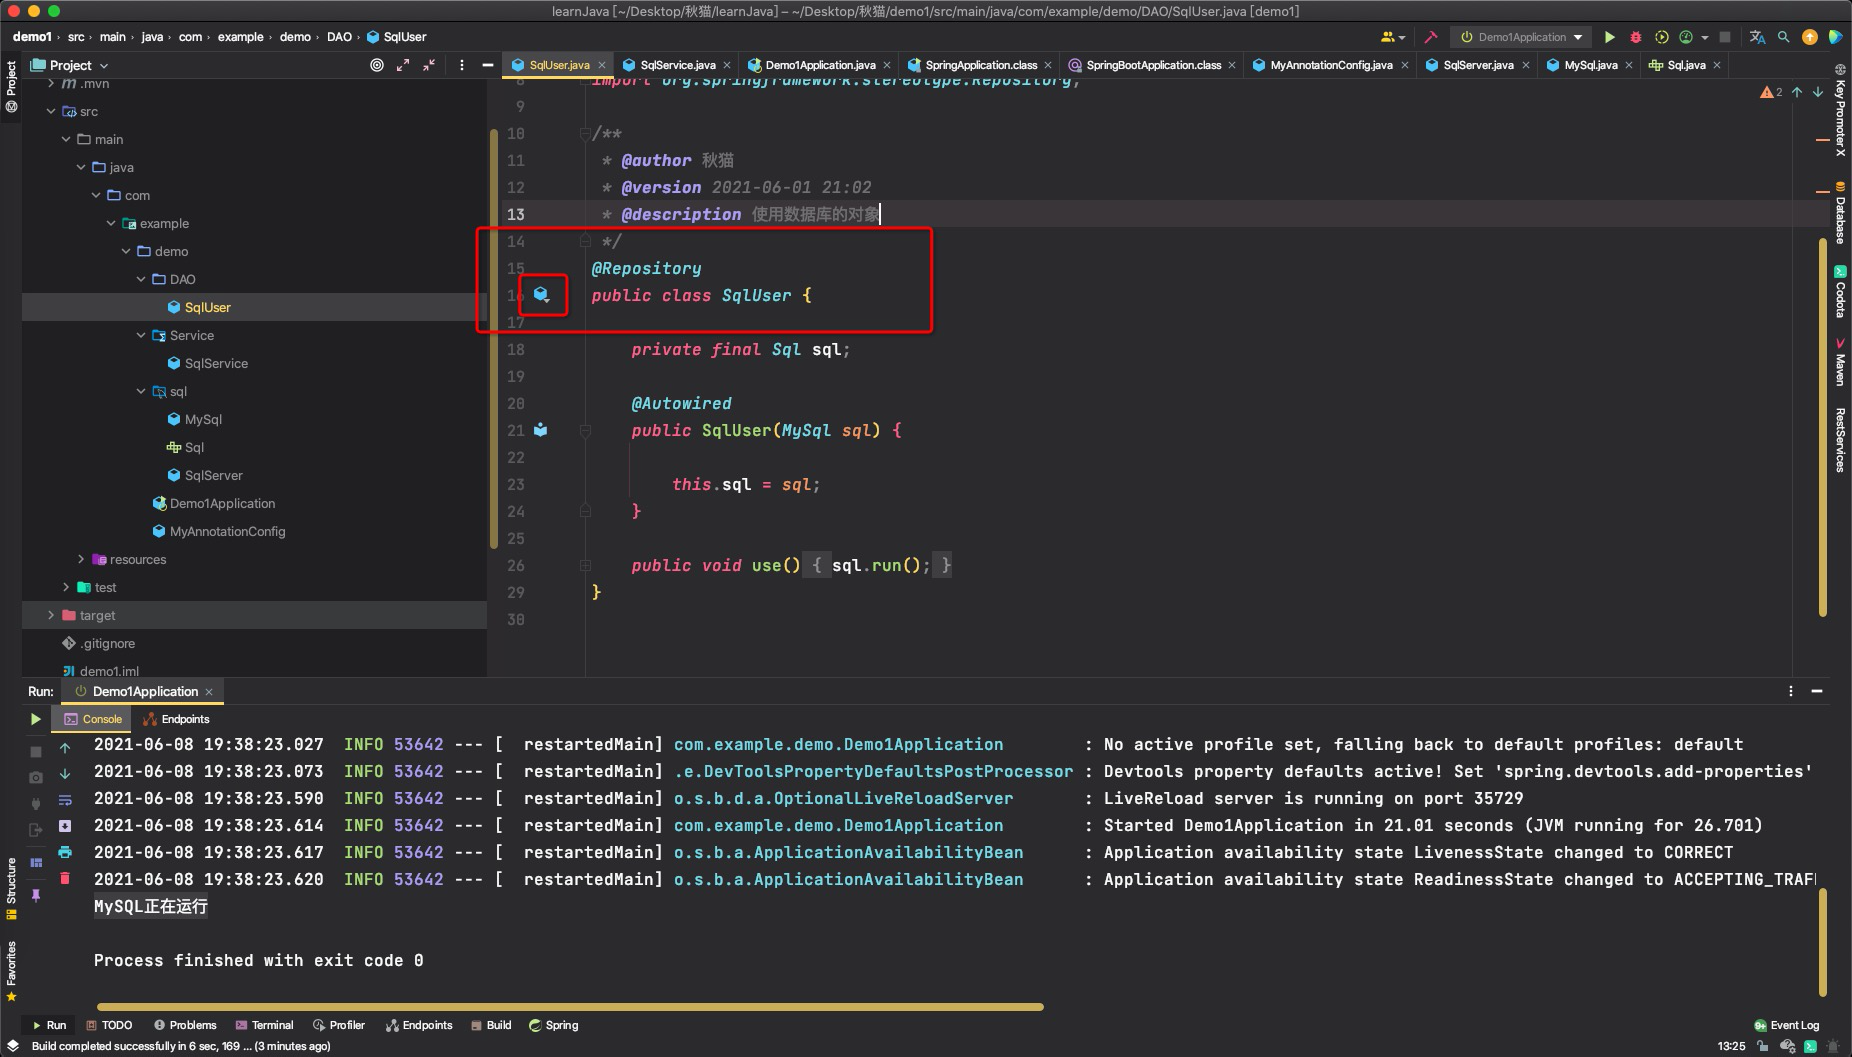This screenshot has height=1057, width=1852.
Task: Clear console output with the trash icon
Action: (x=65, y=879)
